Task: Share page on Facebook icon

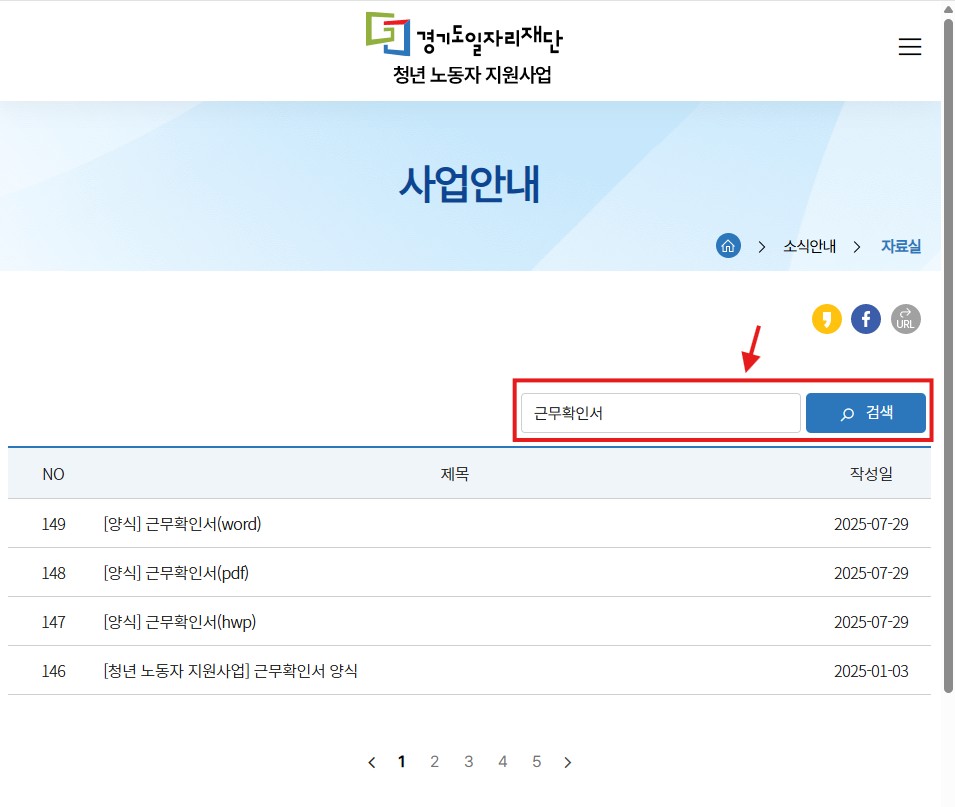Action: (x=865, y=319)
